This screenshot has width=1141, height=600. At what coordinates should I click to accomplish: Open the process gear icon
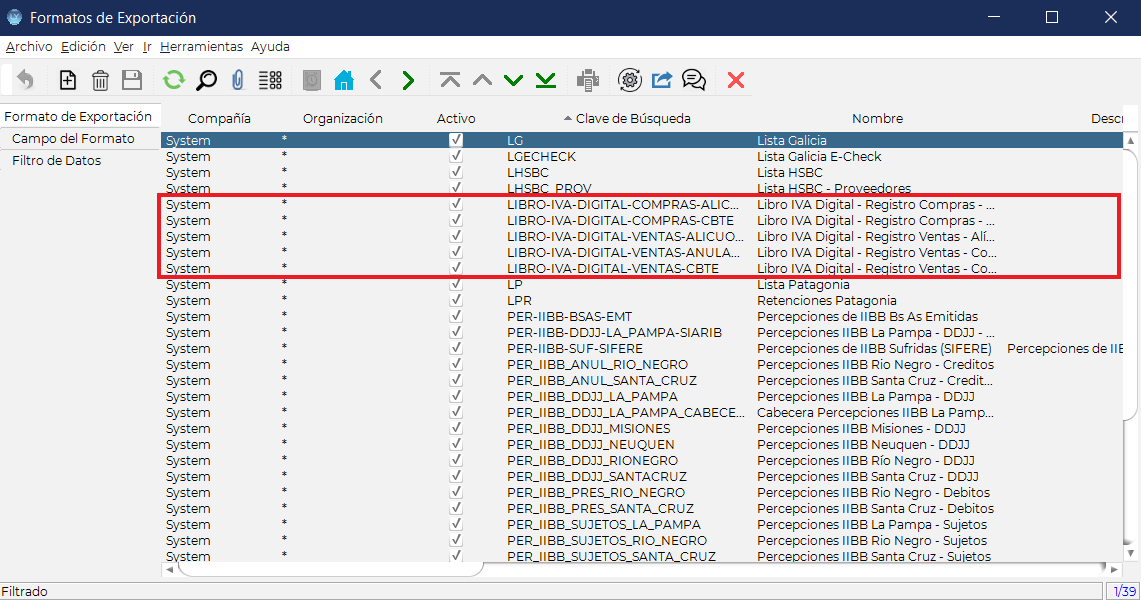pyautogui.click(x=629, y=80)
